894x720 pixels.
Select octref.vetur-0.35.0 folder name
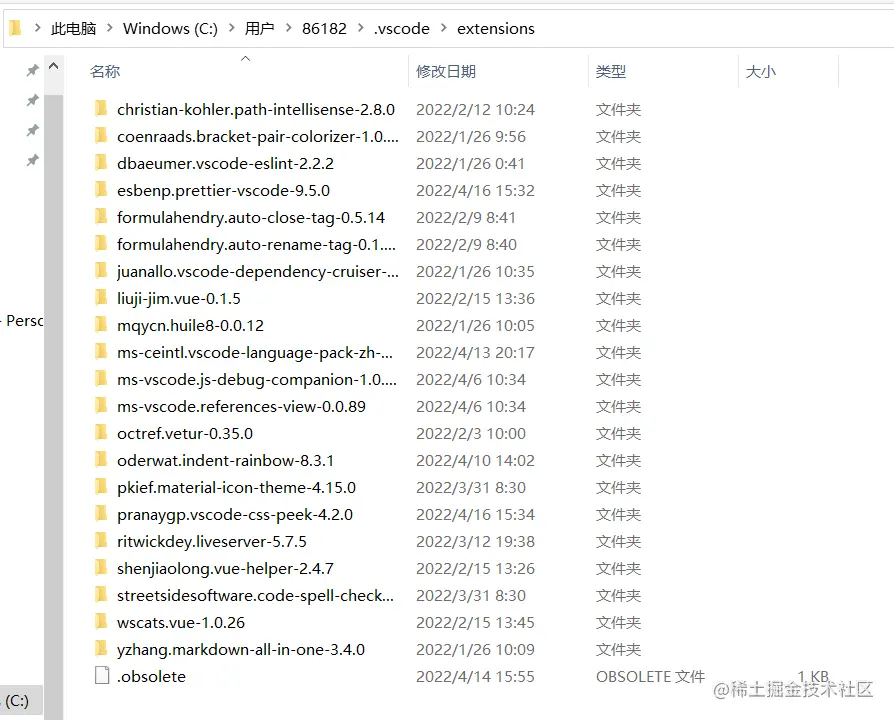(185, 434)
